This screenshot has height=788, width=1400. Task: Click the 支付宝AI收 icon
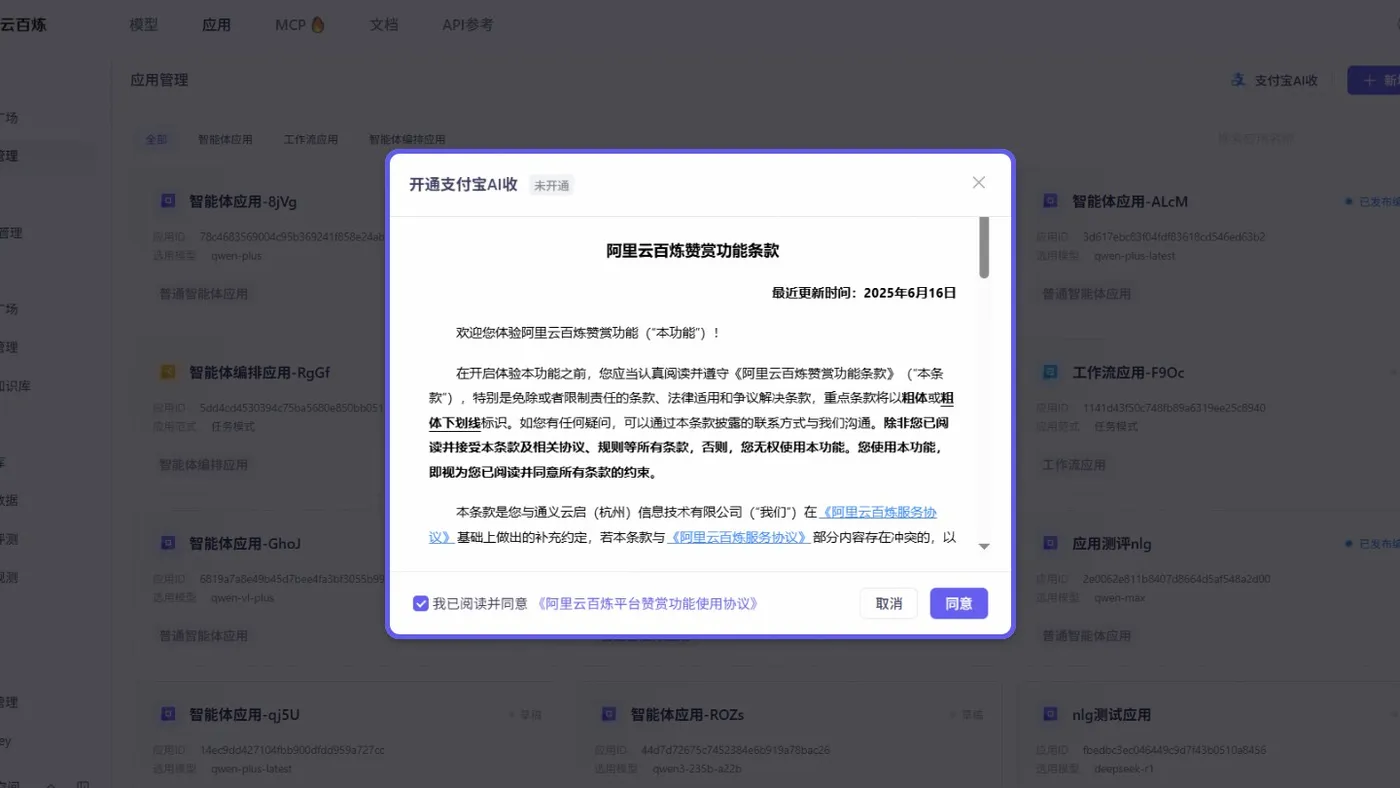coord(1238,80)
